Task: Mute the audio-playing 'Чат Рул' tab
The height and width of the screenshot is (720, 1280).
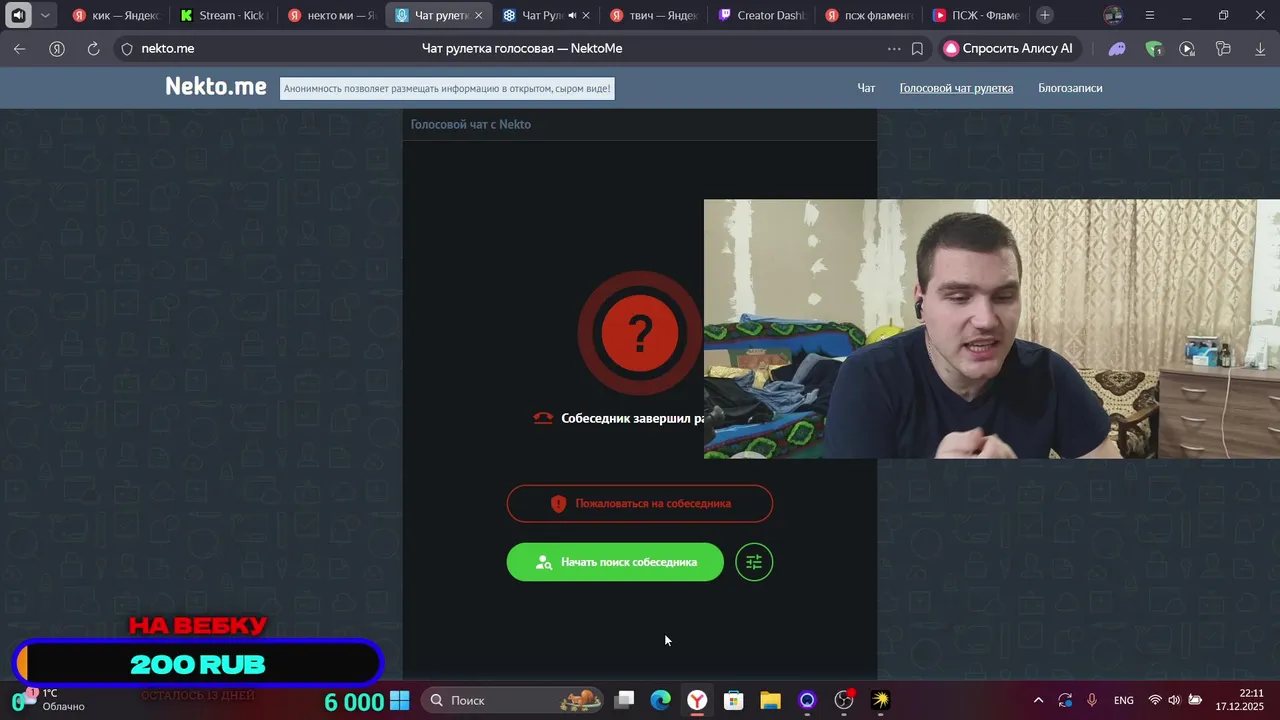Action: point(572,16)
